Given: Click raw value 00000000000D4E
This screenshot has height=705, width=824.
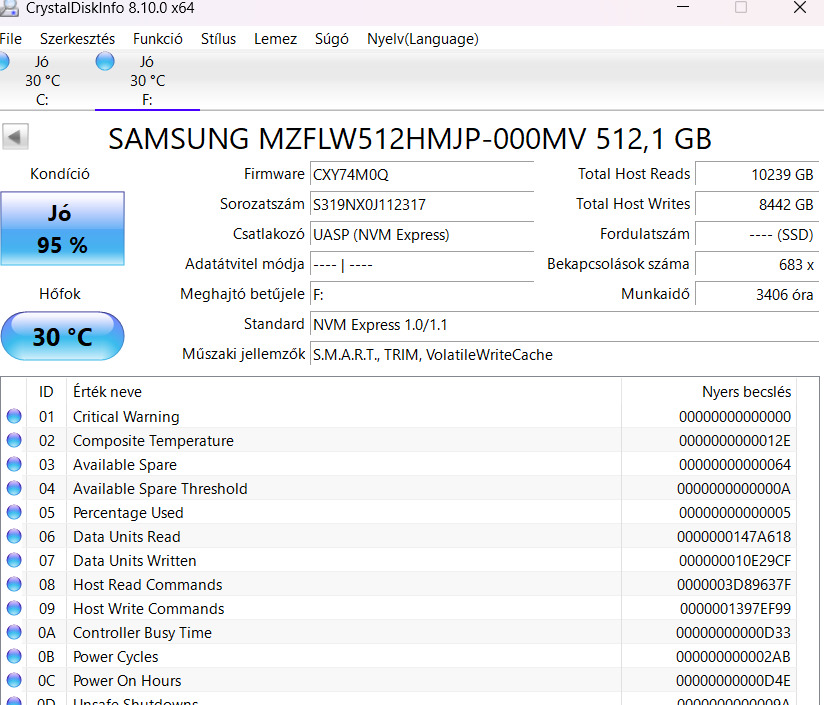Looking at the screenshot, I should point(733,680).
